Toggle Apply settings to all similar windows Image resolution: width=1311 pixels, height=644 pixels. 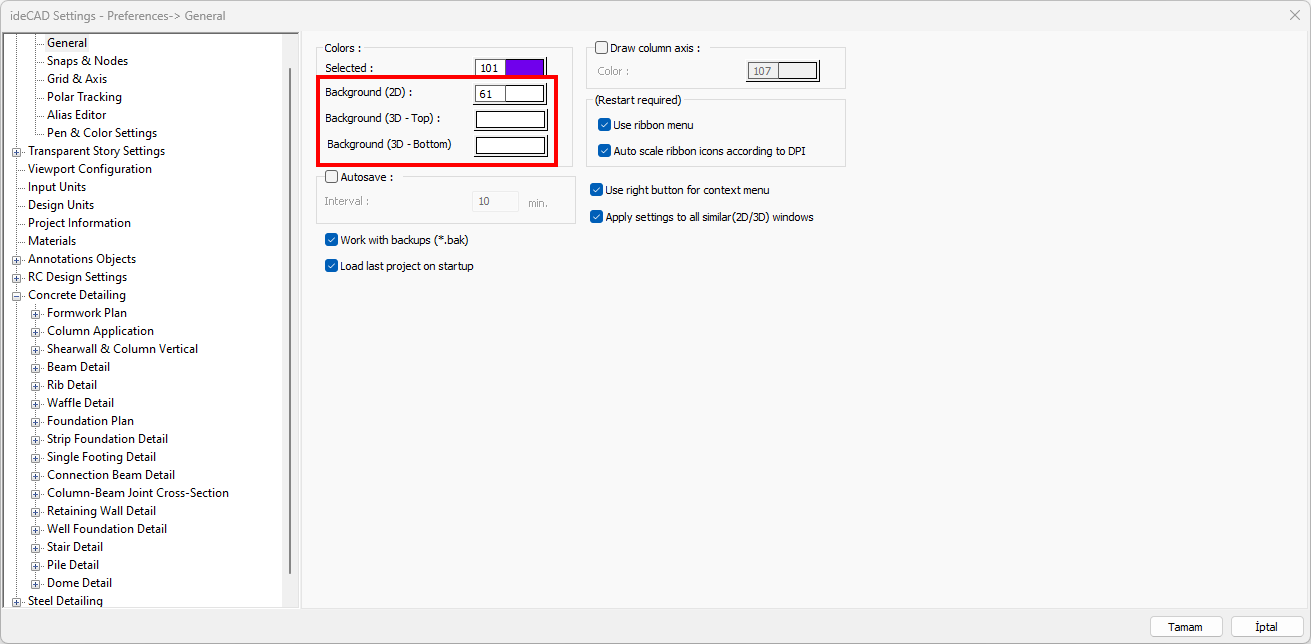(x=597, y=217)
